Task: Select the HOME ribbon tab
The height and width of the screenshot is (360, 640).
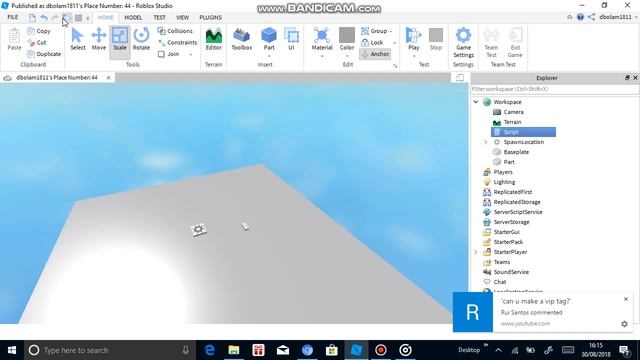Action: 105,18
